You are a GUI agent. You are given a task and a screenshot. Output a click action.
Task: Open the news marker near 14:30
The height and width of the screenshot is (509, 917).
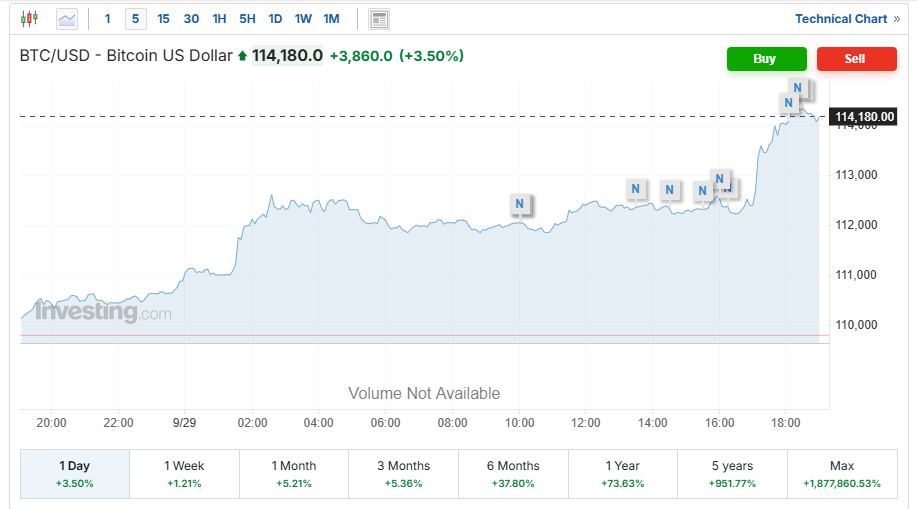(x=670, y=190)
